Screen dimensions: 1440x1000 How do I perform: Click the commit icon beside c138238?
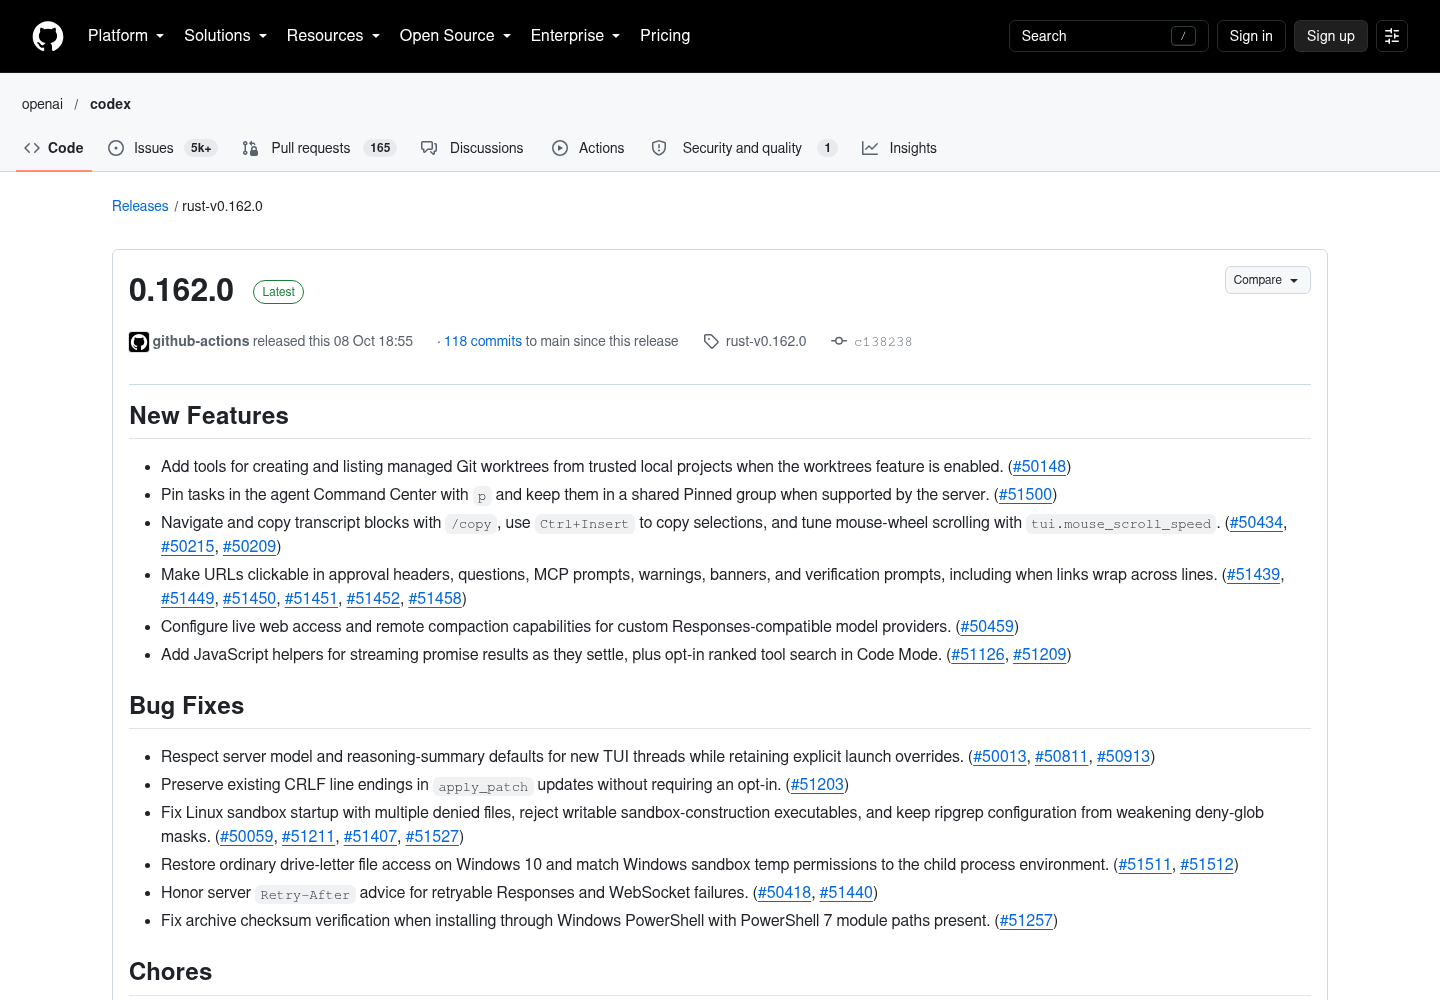(x=839, y=341)
